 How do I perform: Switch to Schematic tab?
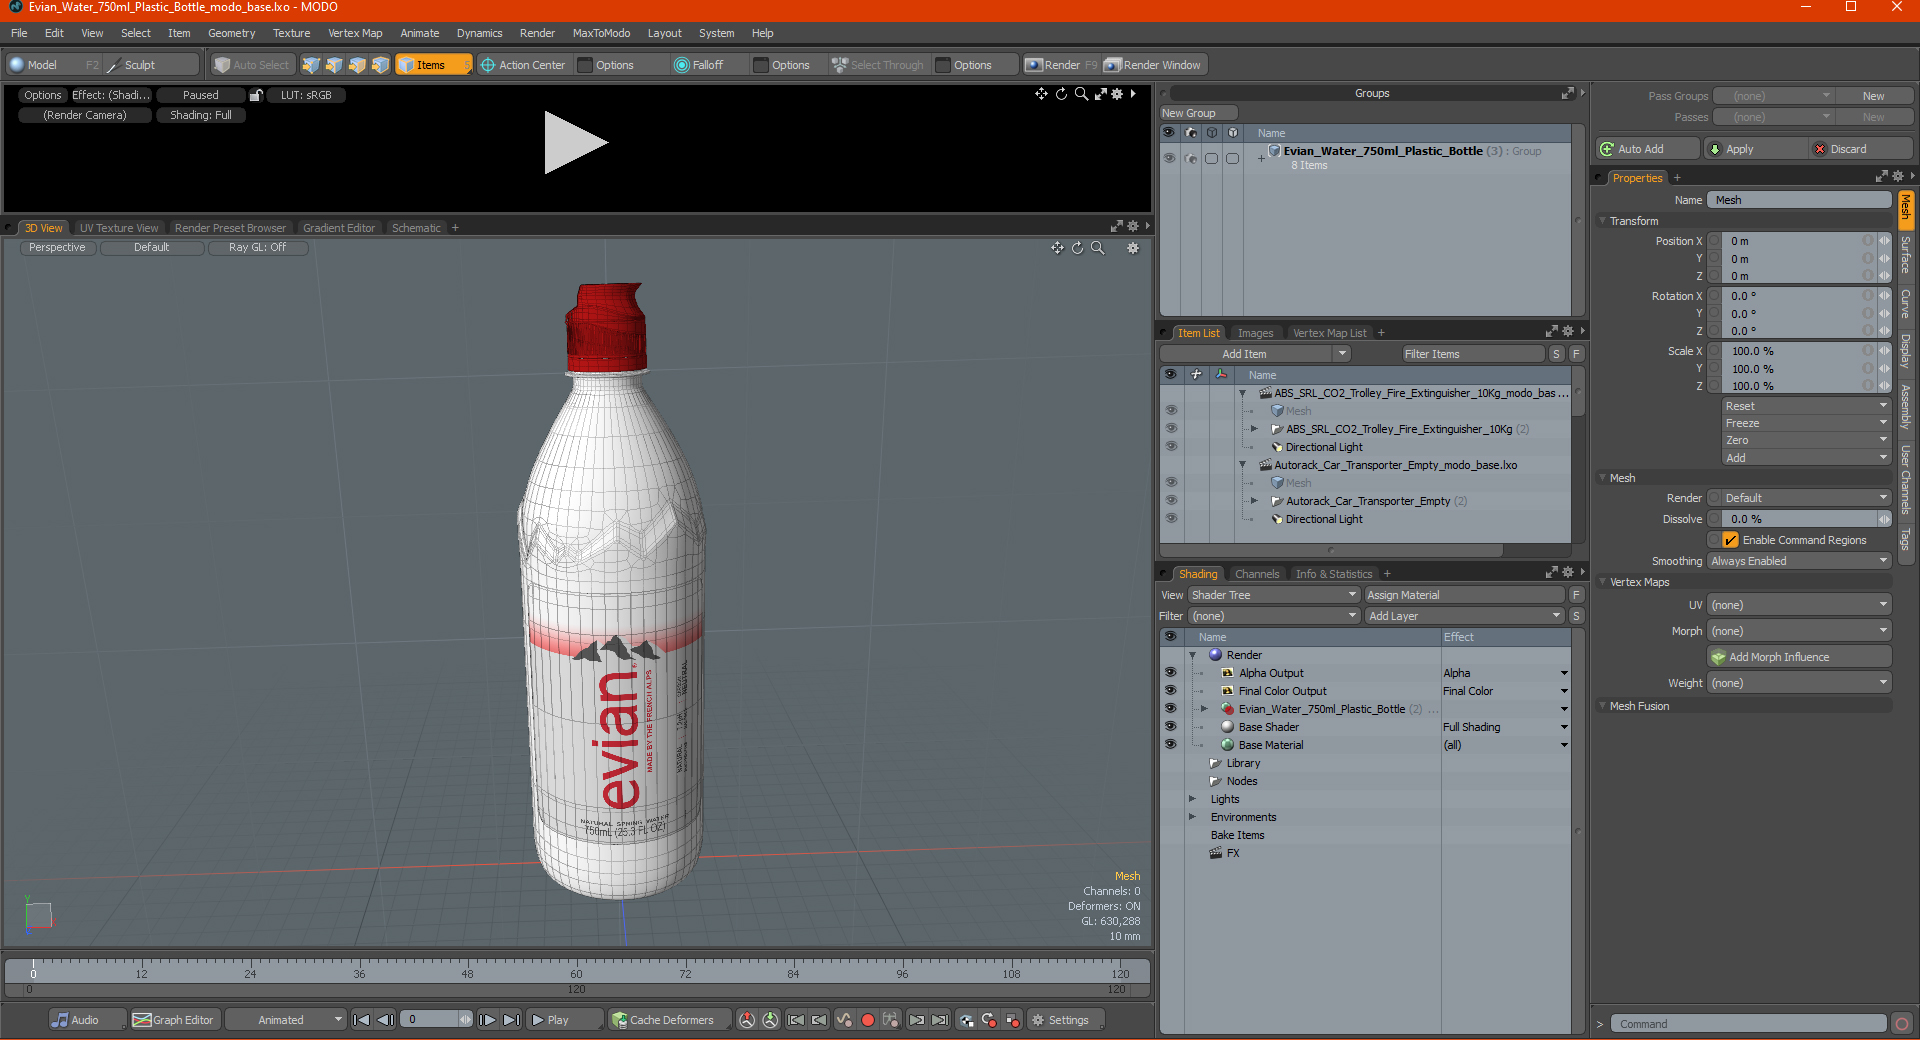pos(416,228)
